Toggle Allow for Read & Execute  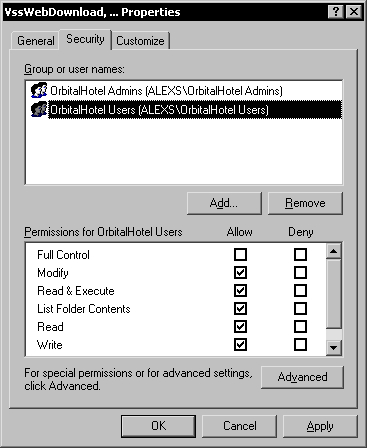[x=240, y=291]
